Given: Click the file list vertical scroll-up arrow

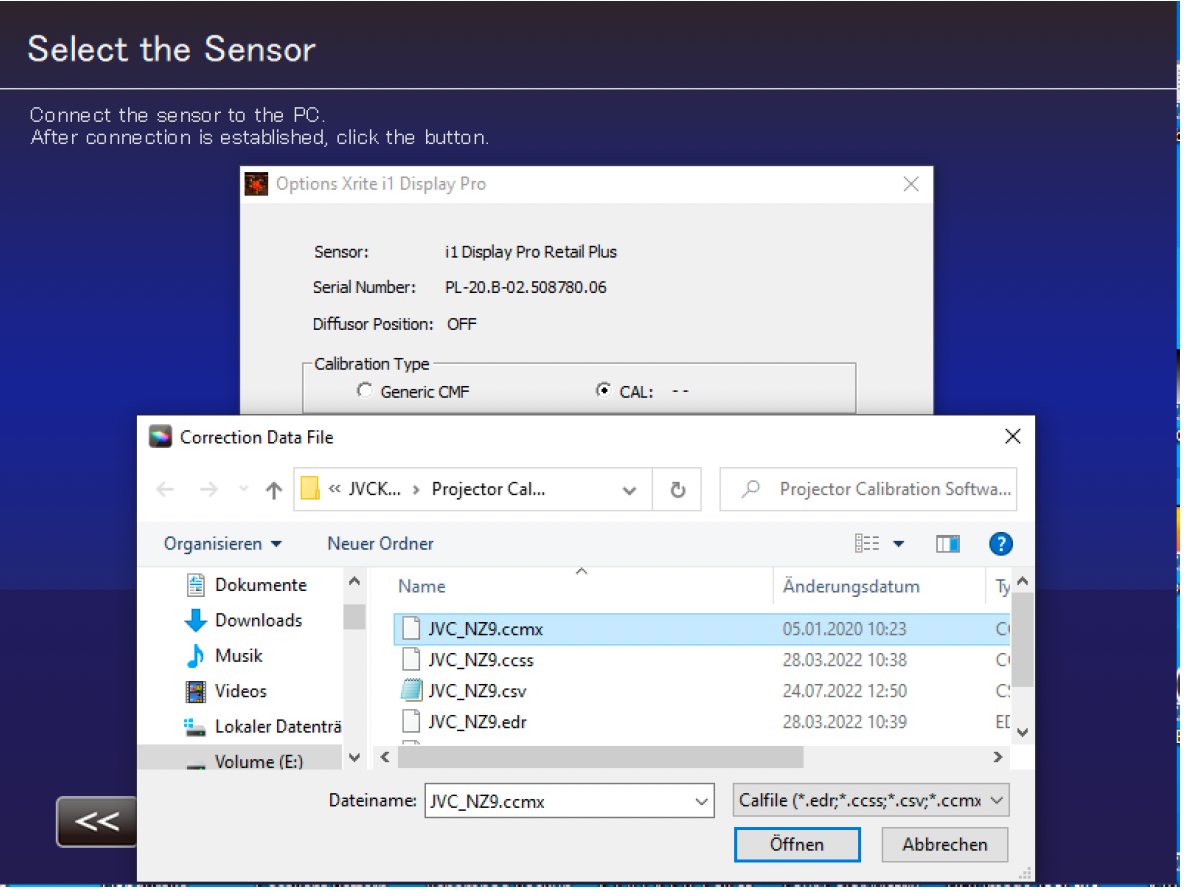Looking at the screenshot, I should click(x=1022, y=582).
